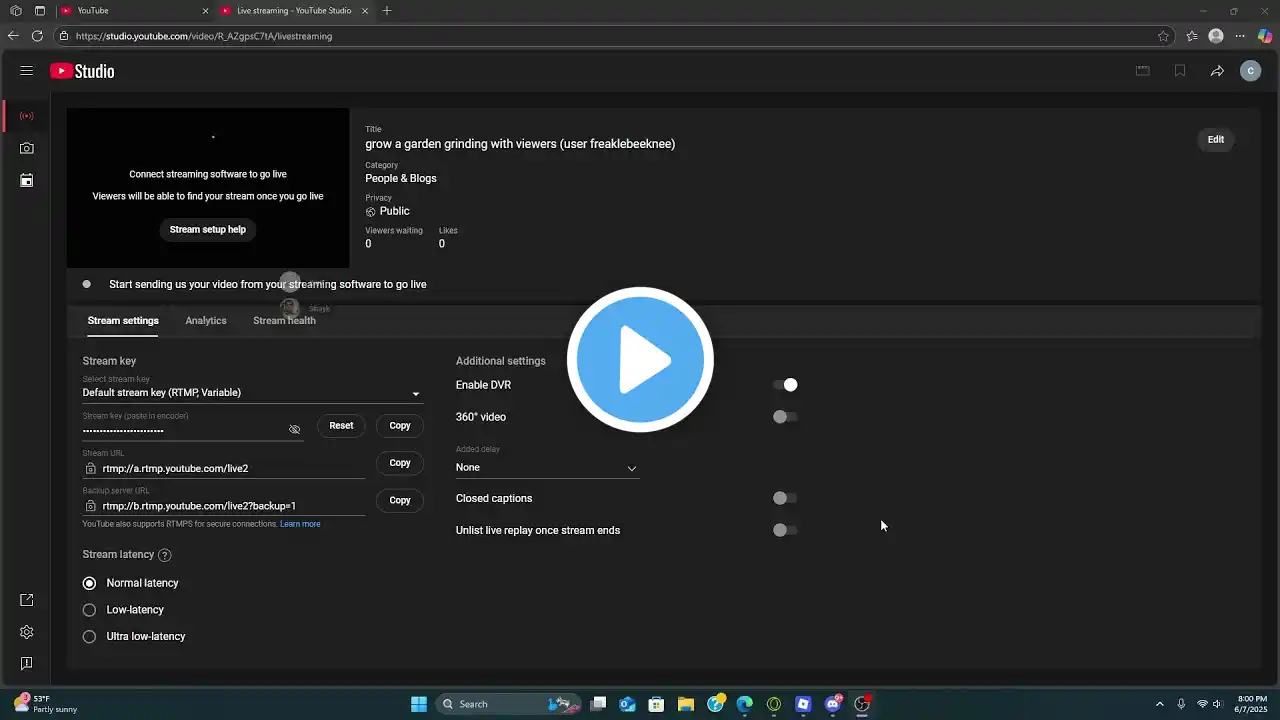The width and height of the screenshot is (1280, 720).
Task: Click the browser back arrow
Action: (13, 36)
